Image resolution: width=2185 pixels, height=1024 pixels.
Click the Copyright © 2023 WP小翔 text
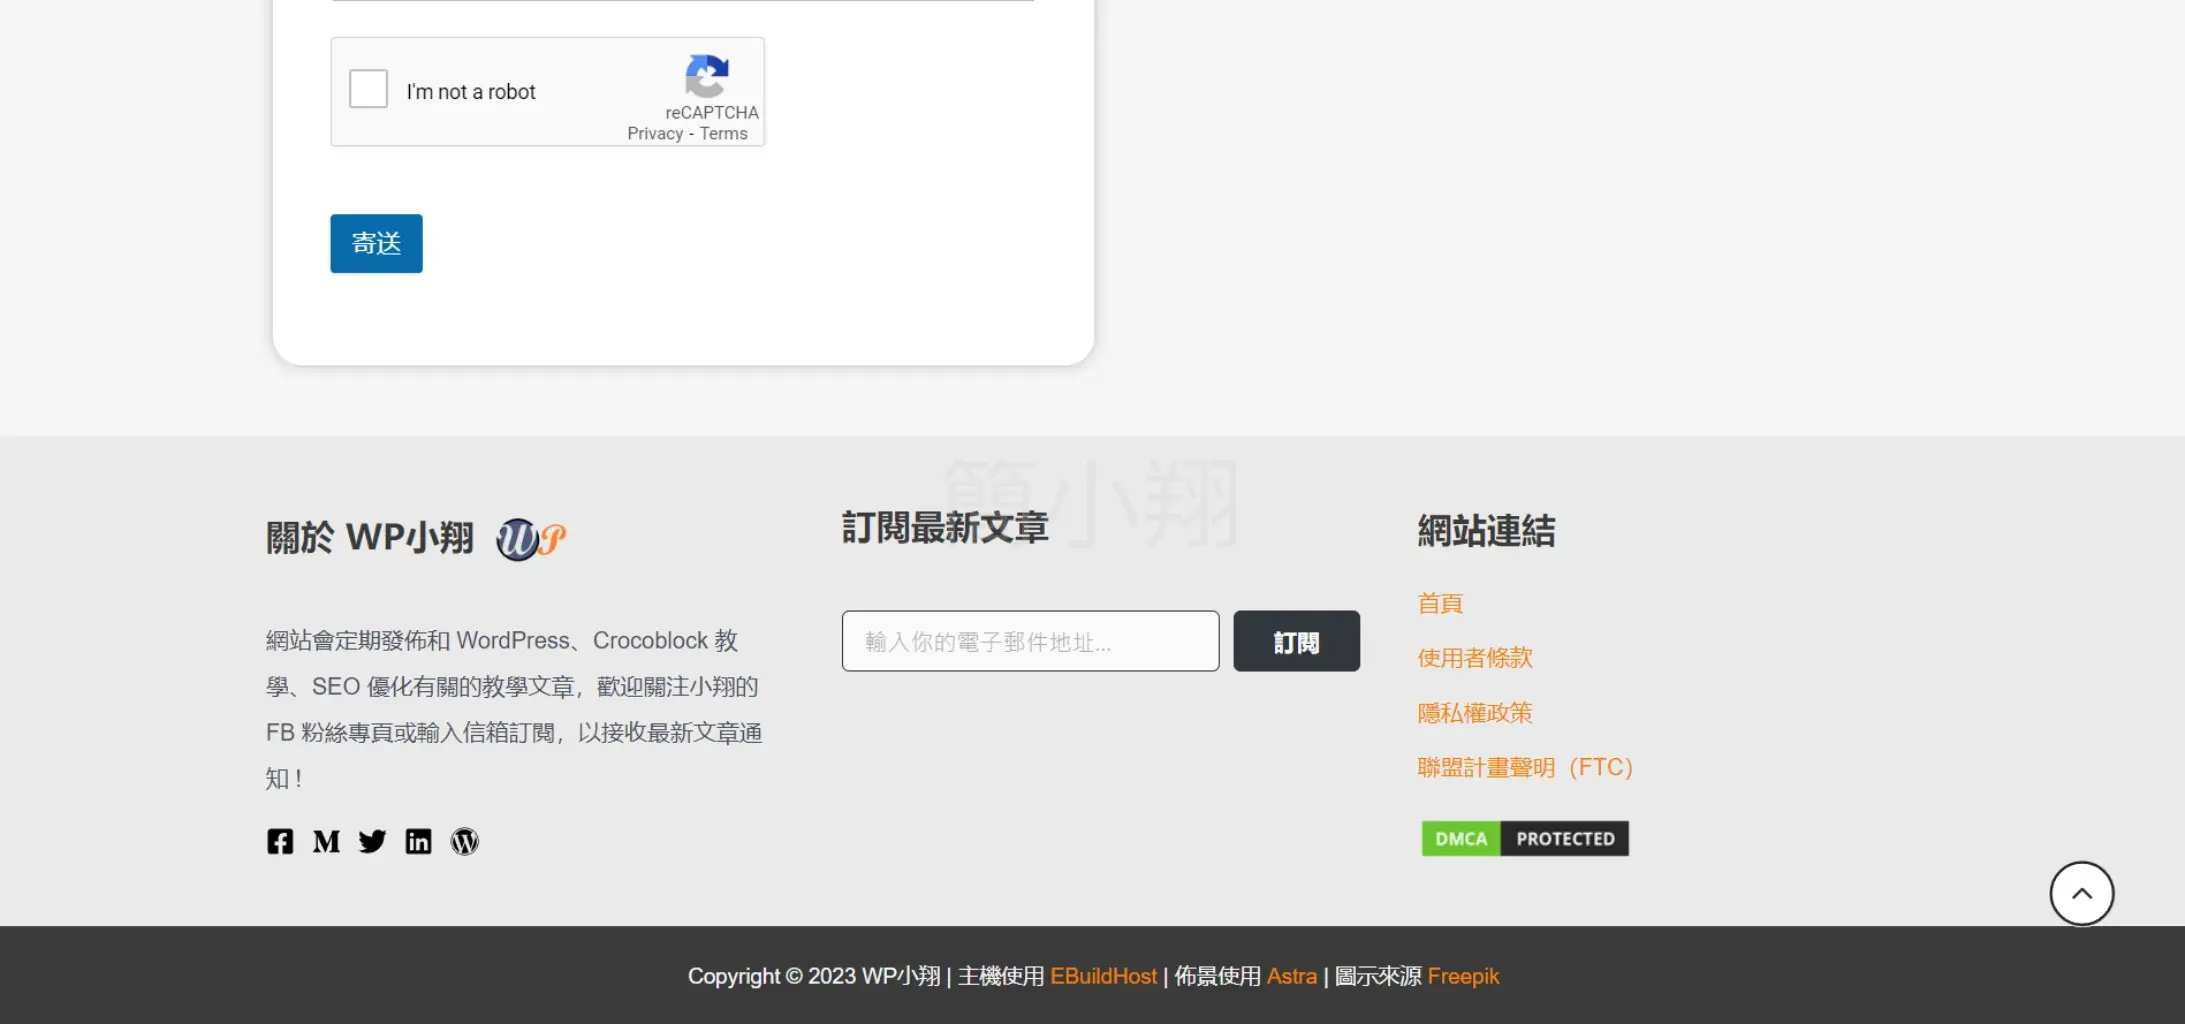coord(814,976)
